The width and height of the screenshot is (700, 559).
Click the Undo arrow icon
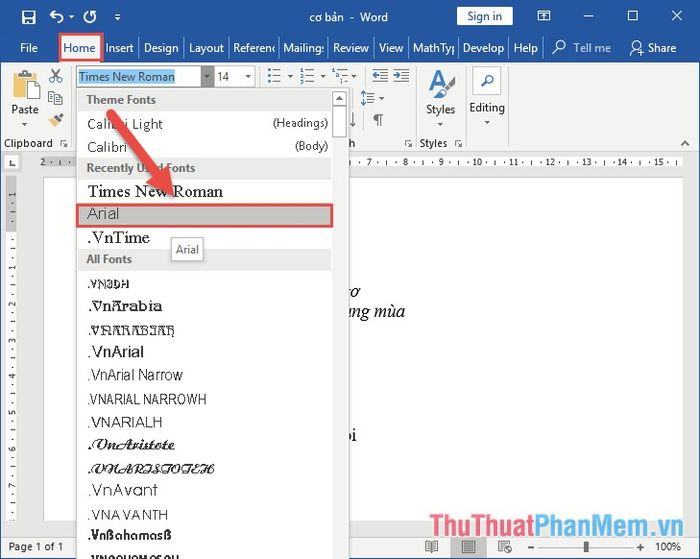coord(57,17)
